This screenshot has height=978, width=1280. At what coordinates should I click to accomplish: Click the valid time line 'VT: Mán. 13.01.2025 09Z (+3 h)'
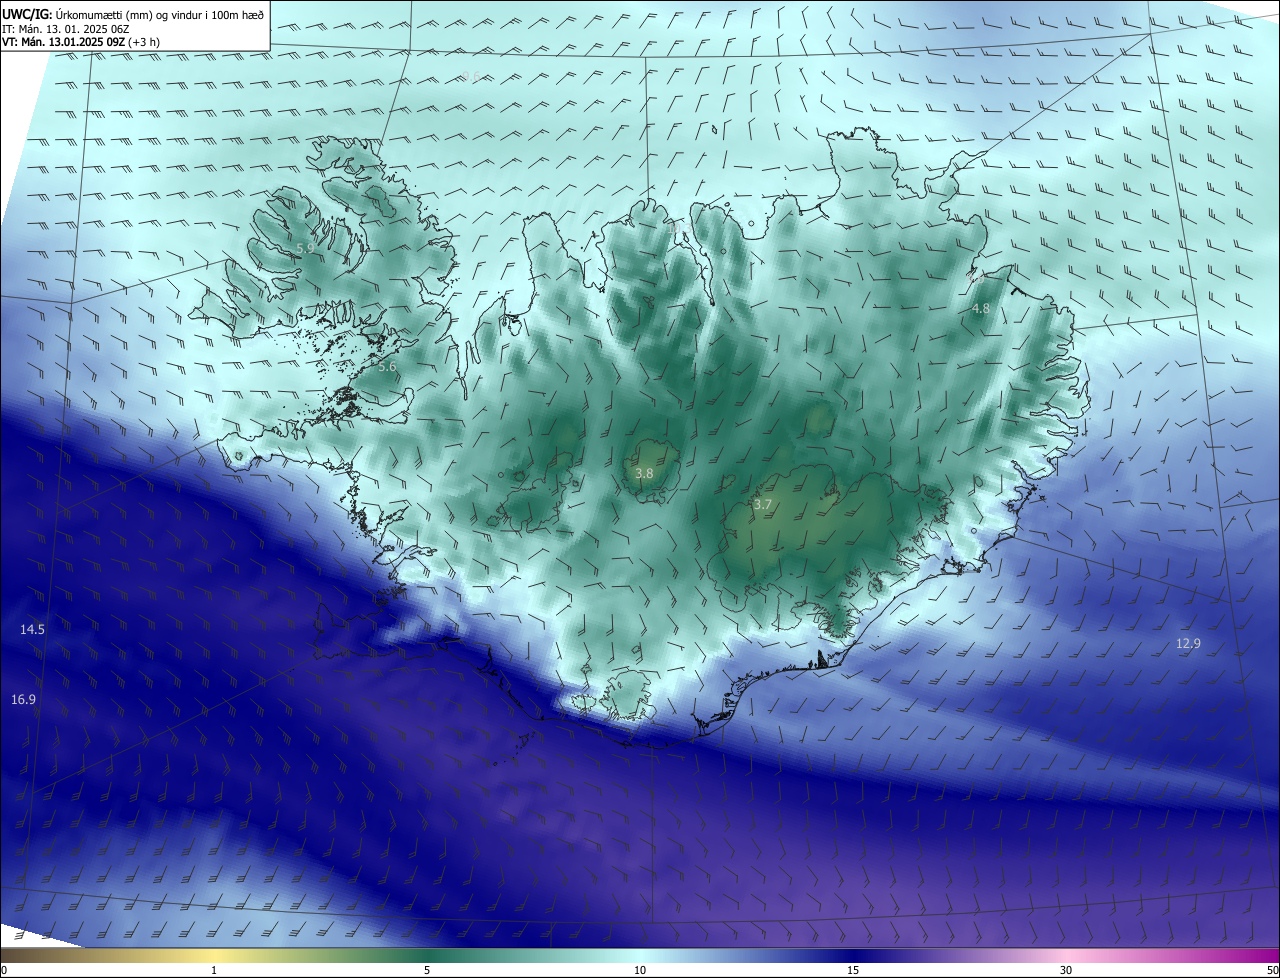click(82, 42)
